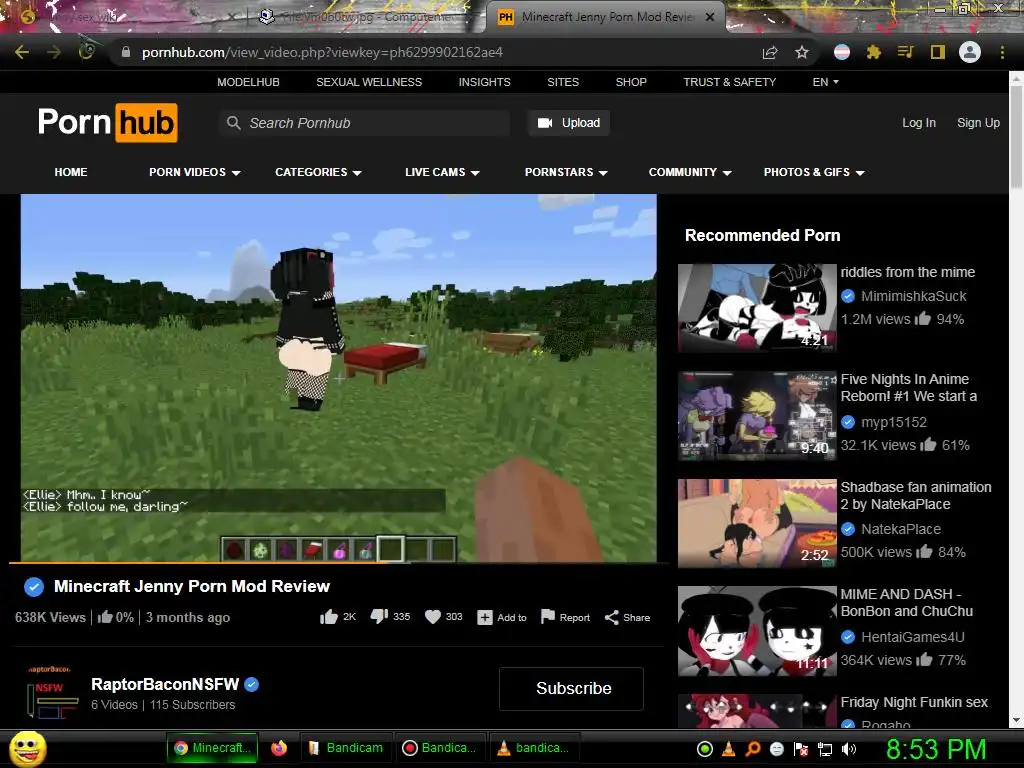The height and width of the screenshot is (768, 1024).
Task: Click the striped flag extension icon
Action: (x=842, y=52)
